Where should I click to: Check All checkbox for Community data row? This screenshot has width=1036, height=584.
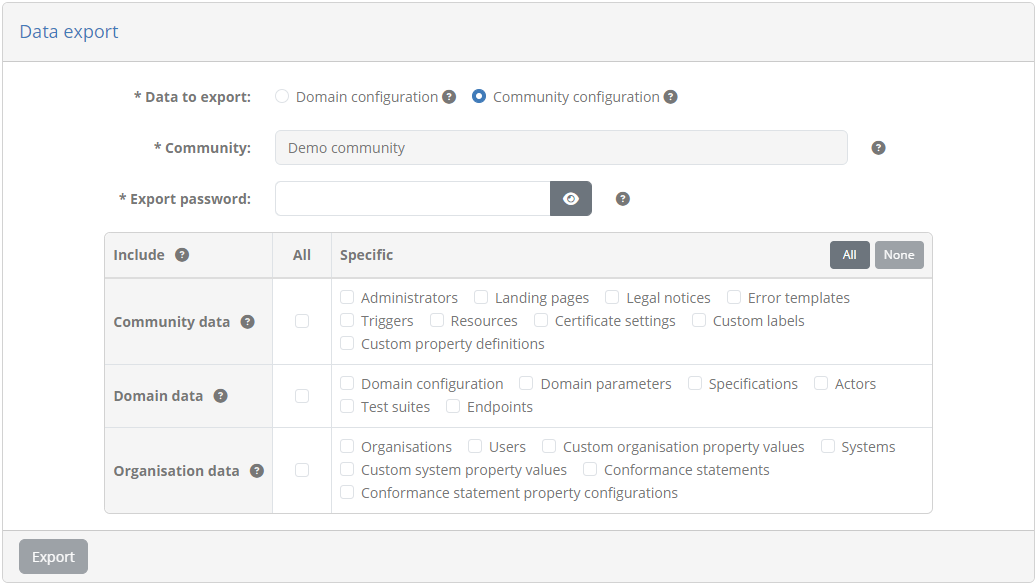click(302, 321)
